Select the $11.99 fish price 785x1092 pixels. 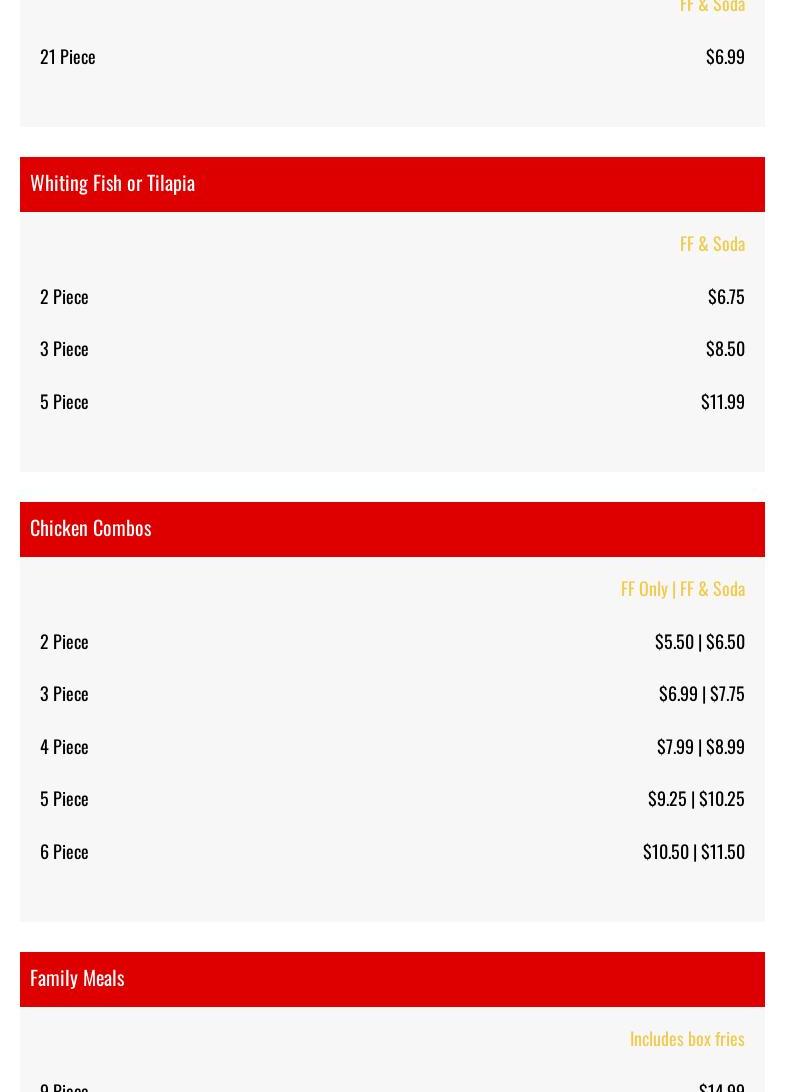pos(722,403)
